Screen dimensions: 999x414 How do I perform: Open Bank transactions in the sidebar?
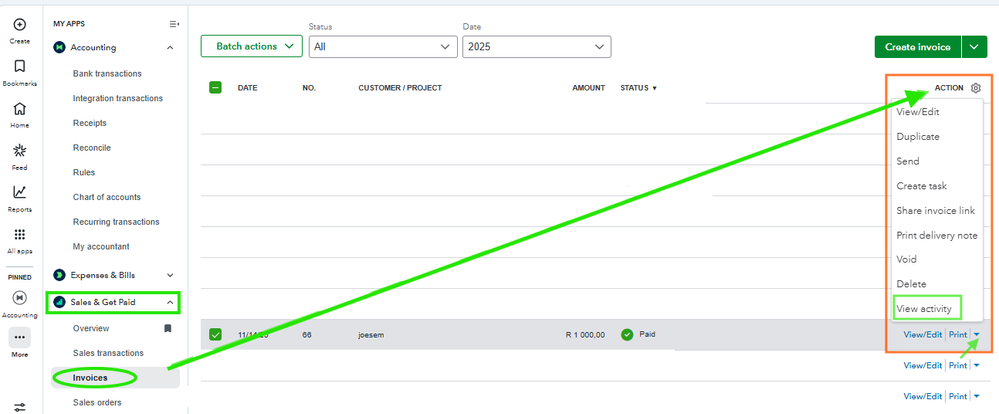point(107,74)
